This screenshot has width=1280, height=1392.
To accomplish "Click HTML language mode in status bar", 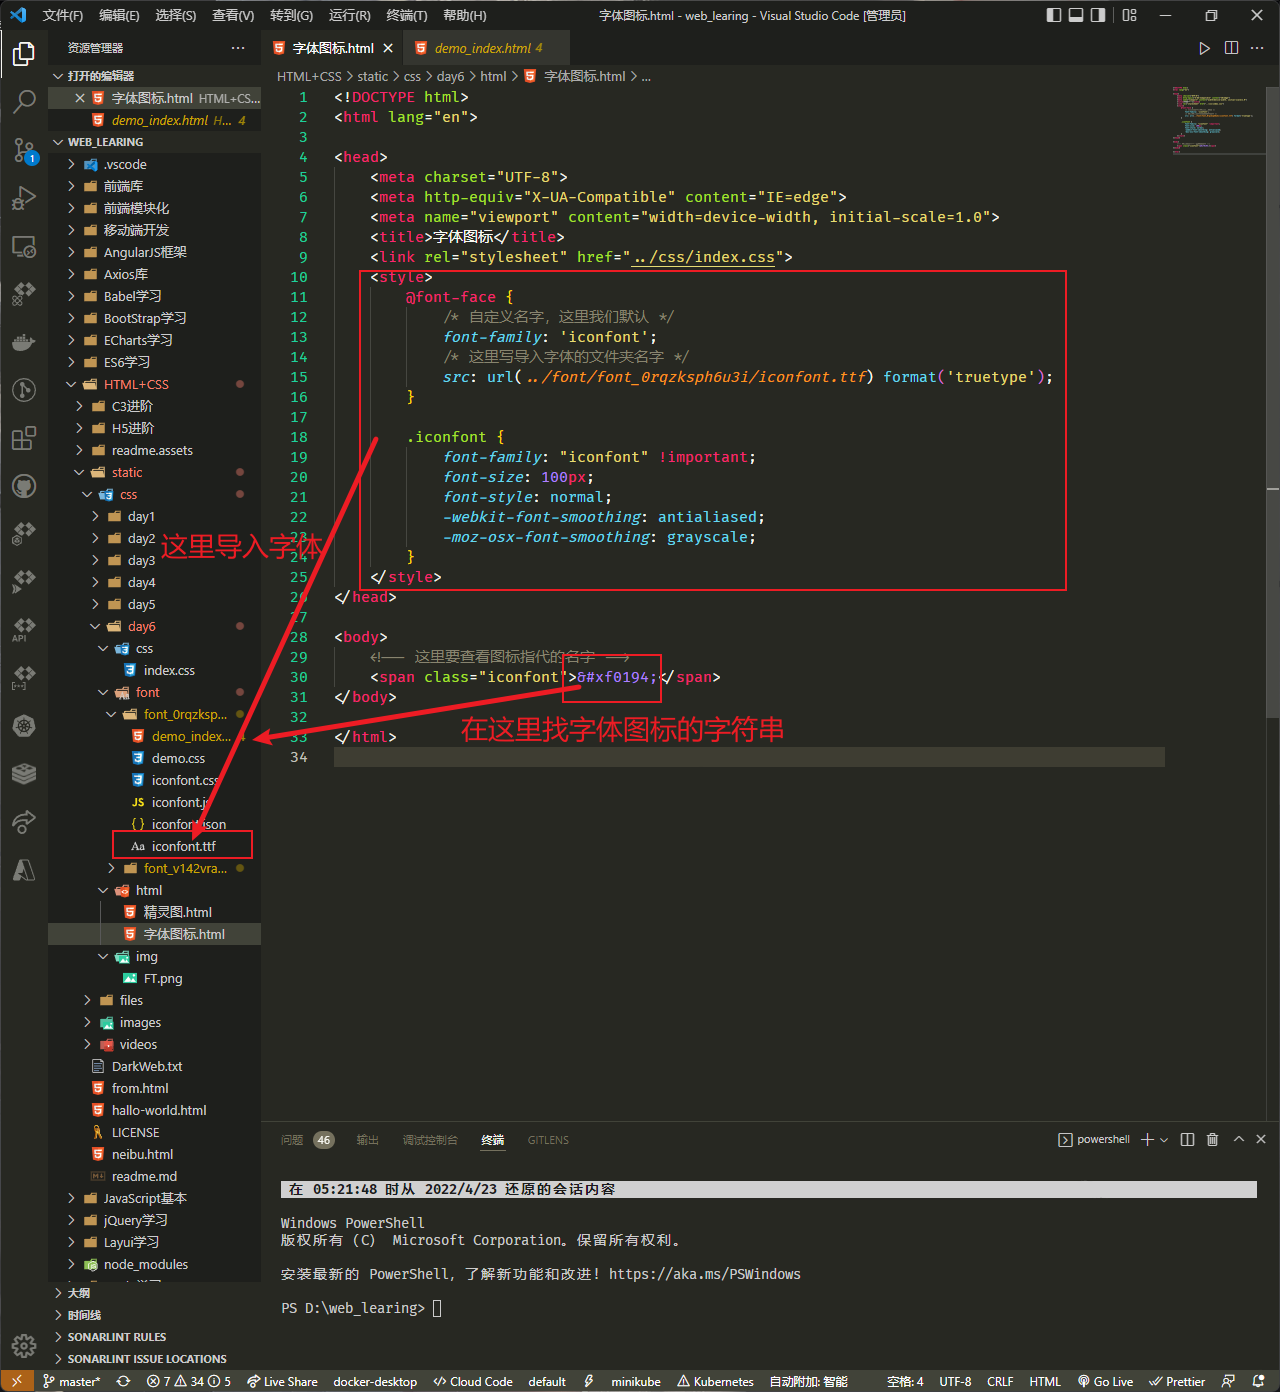I will [x=1045, y=1381].
